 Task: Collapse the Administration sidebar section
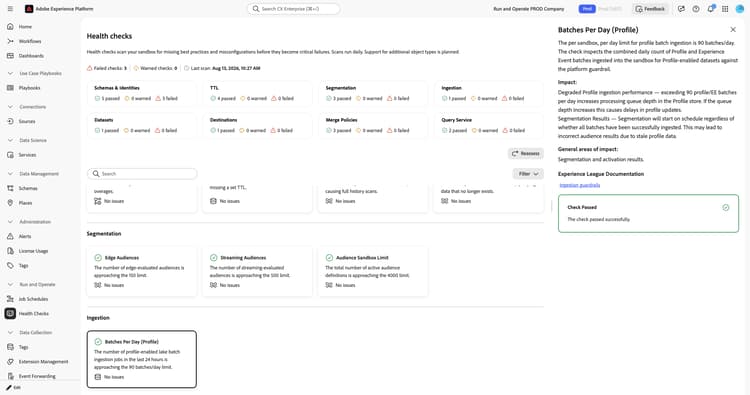10,222
